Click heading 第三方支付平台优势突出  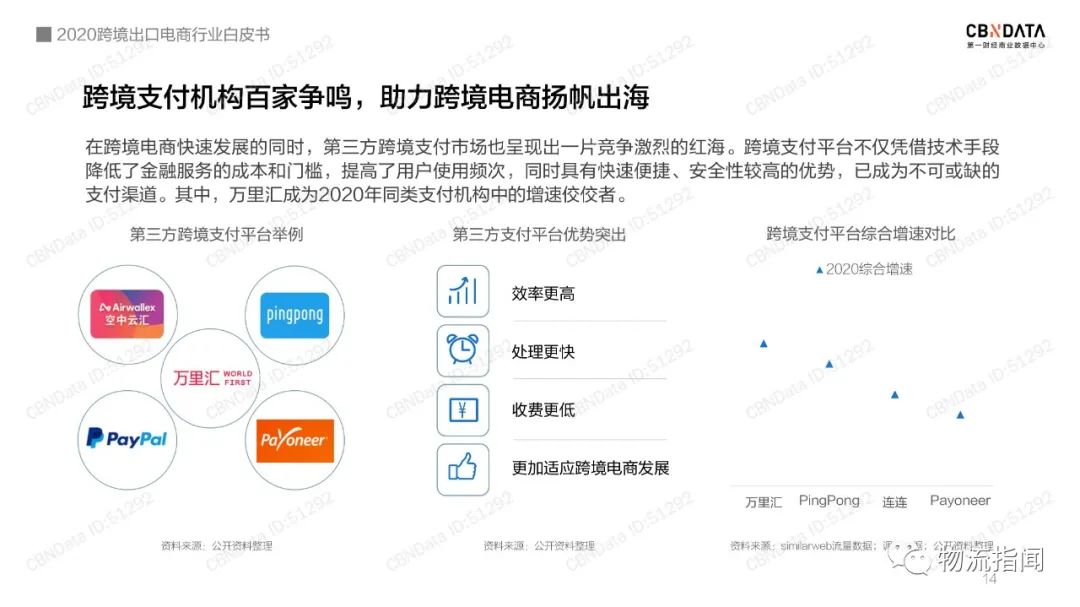pos(539,235)
